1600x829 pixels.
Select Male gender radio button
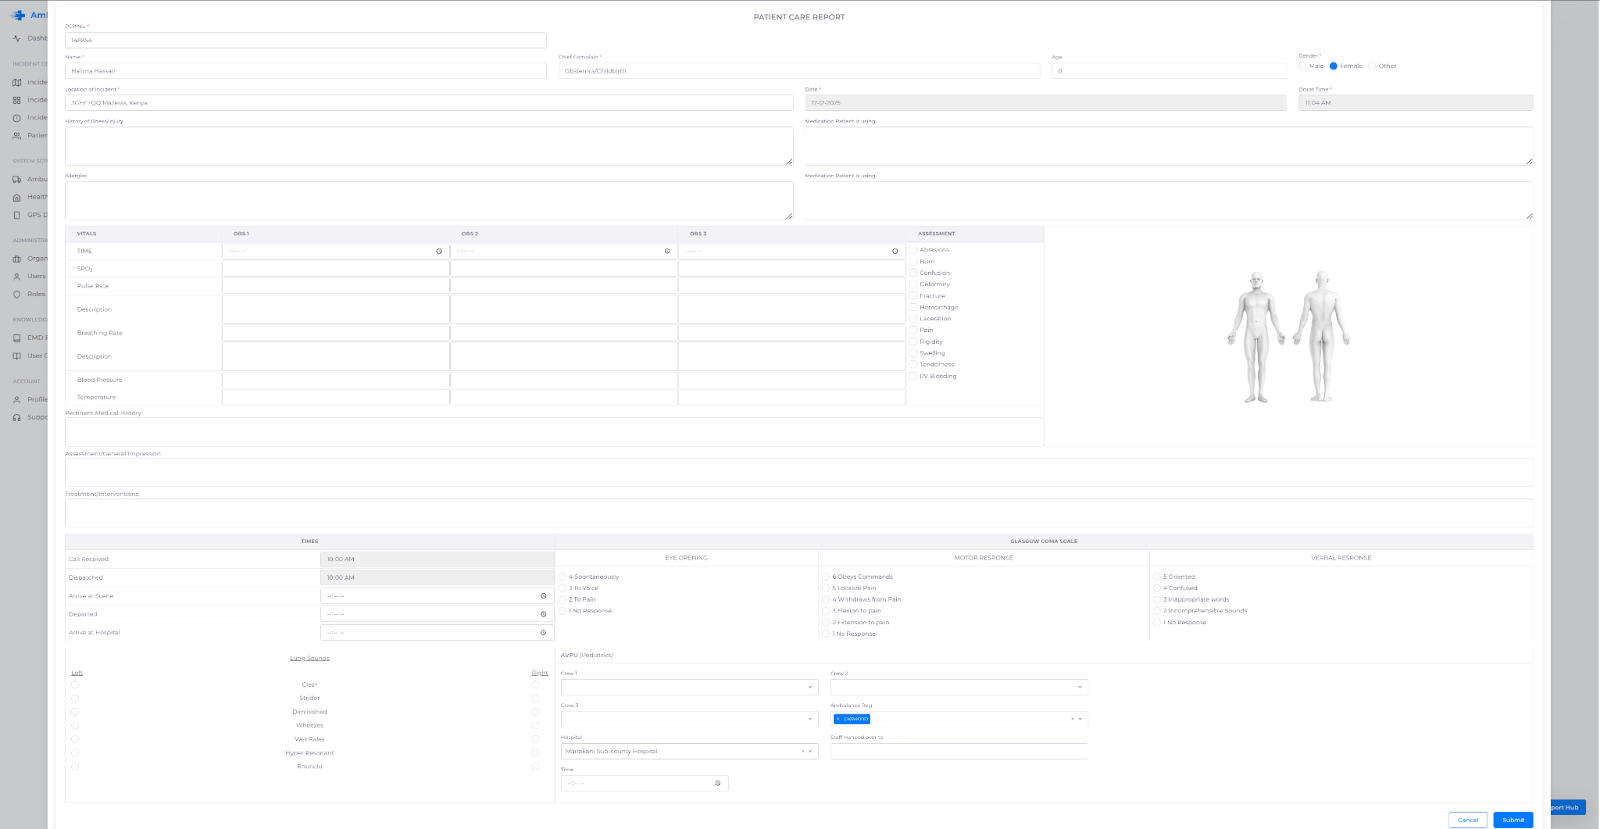[x=1303, y=66]
